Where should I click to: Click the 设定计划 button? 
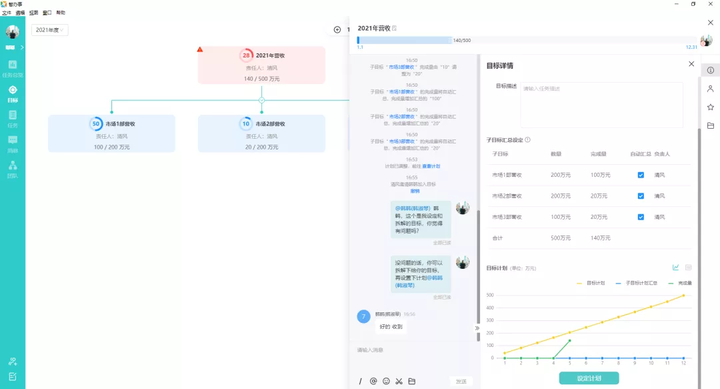(589, 378)
